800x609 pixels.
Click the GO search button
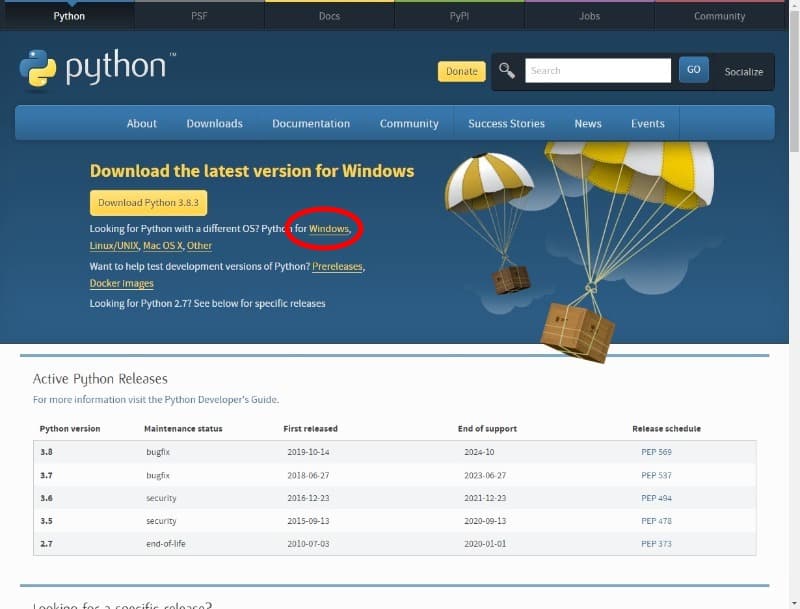[x=693, y=69]
